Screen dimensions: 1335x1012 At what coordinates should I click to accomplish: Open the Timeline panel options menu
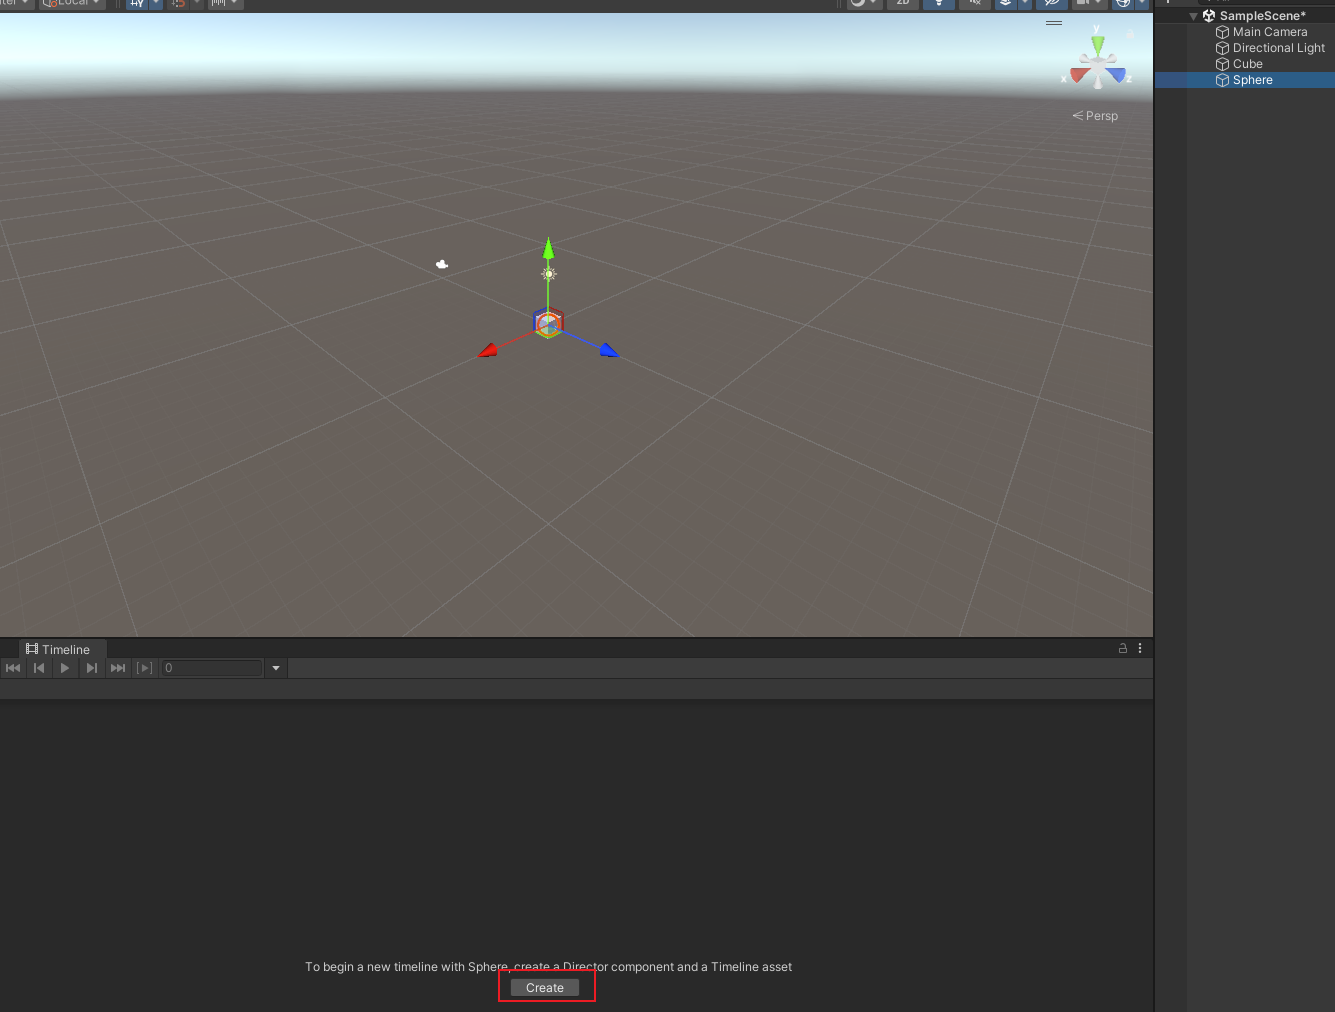[x=1140, y=649]
